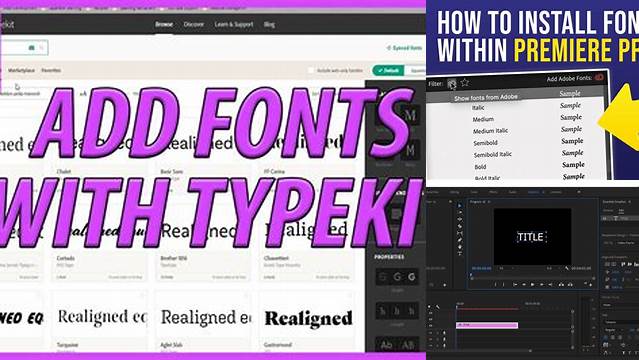Click the Adobe Fonts filter icon
639x360 pixels.
452,84
